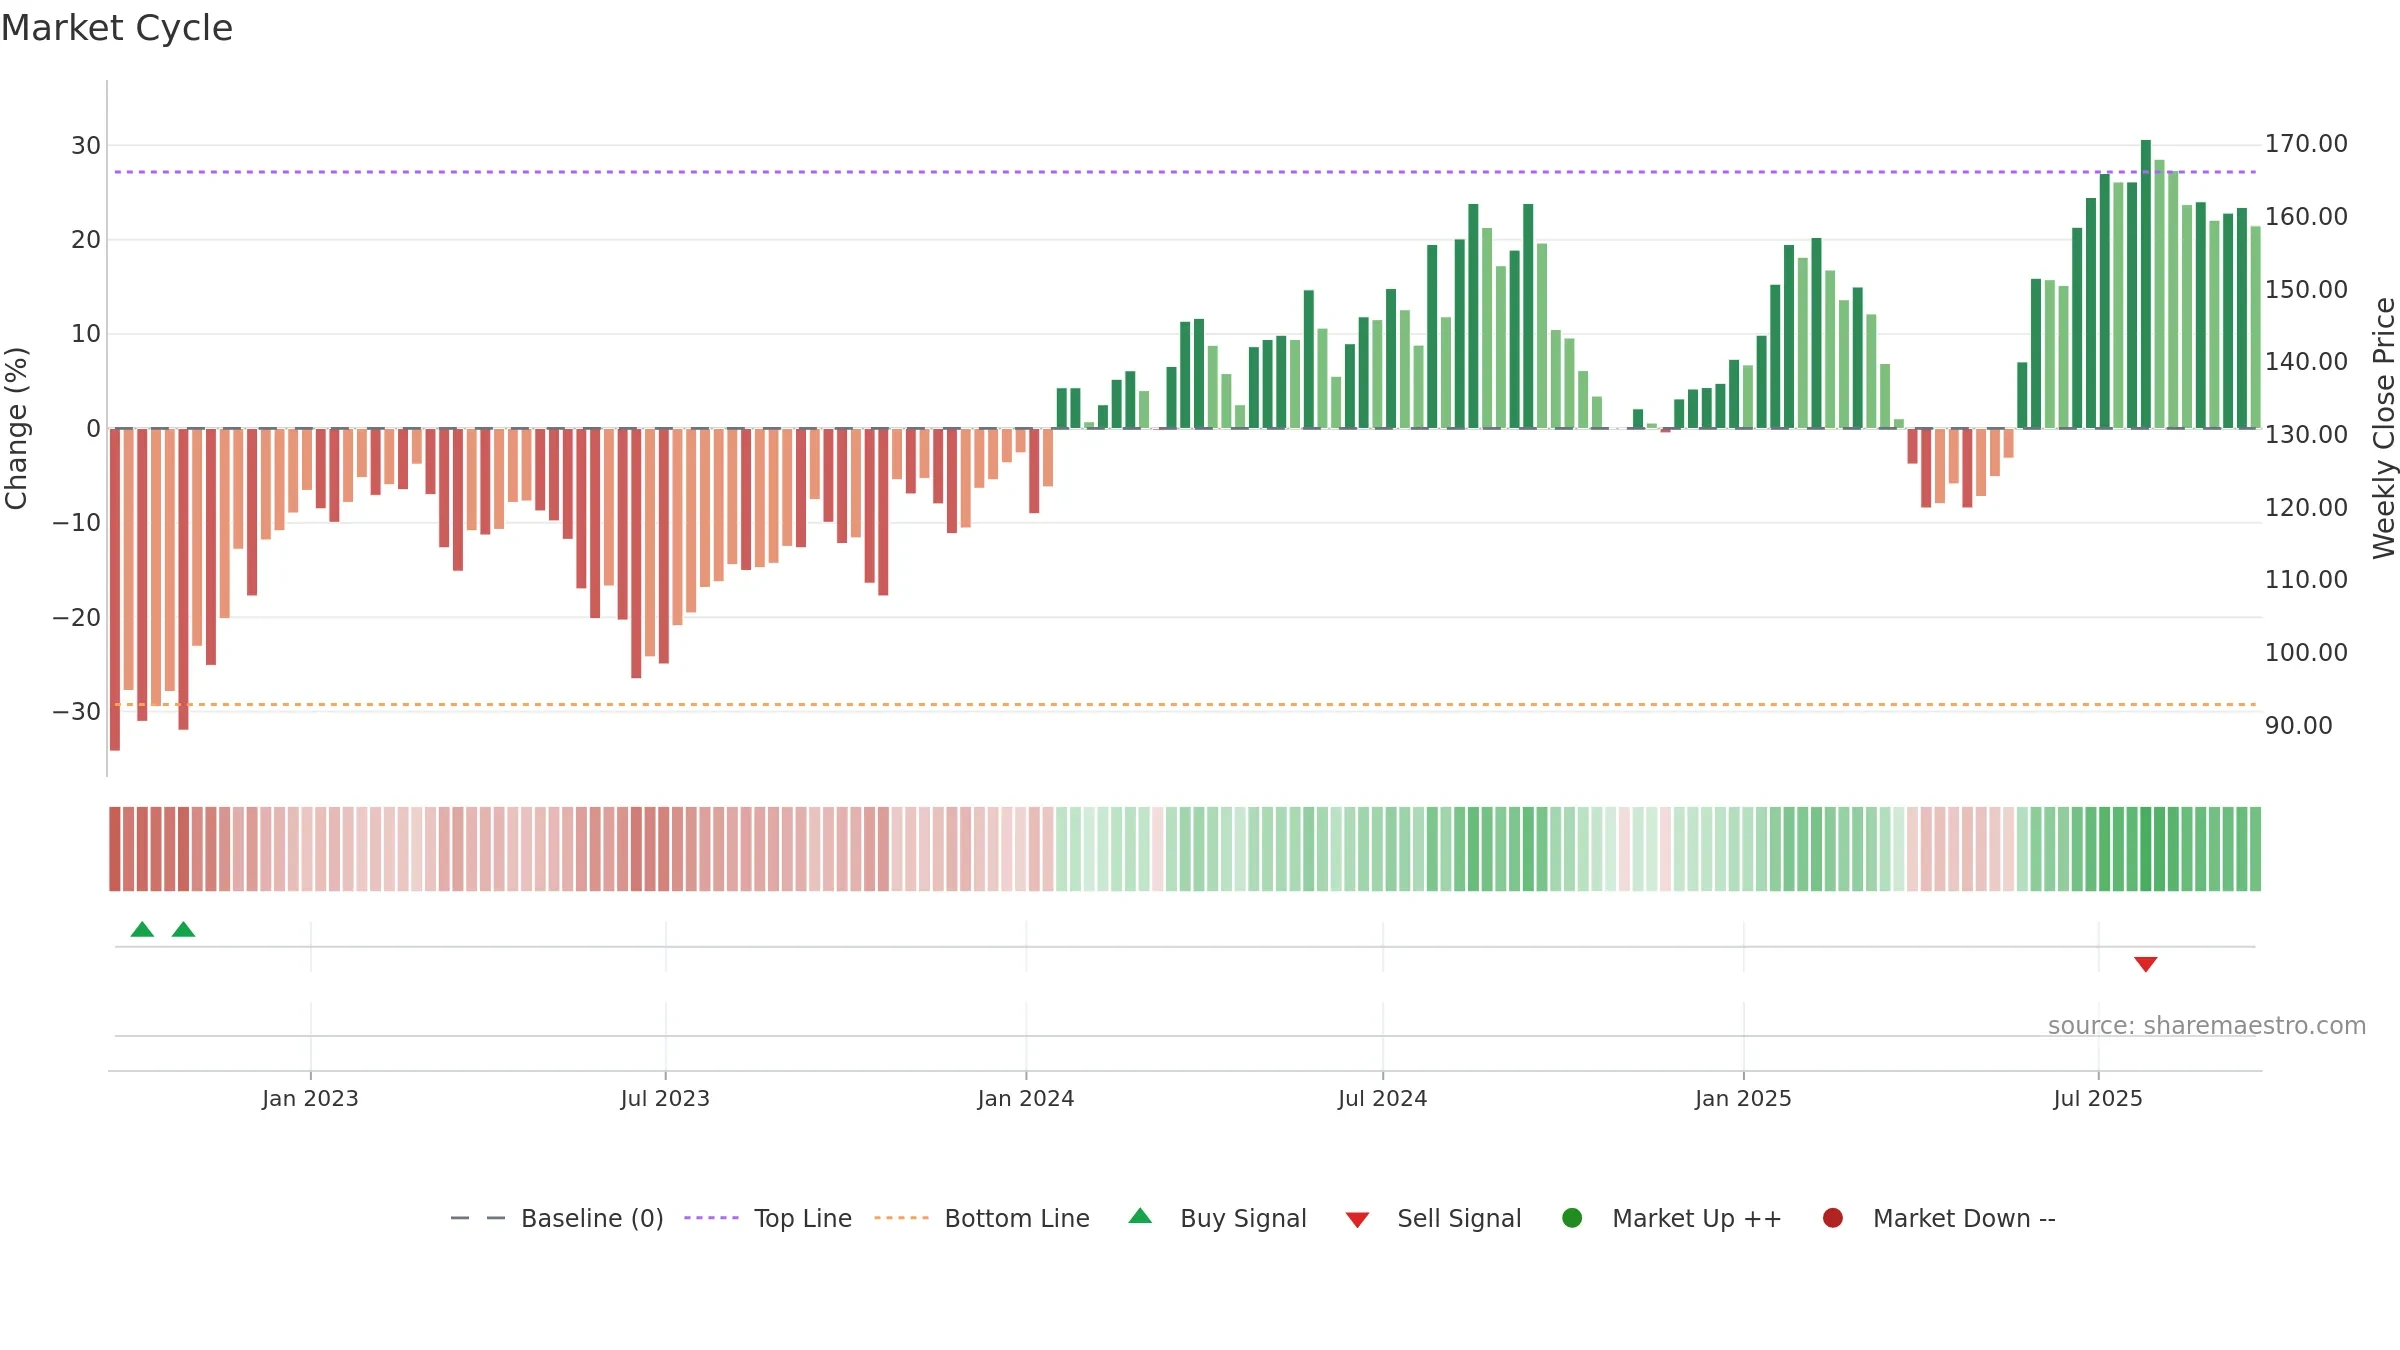Click the Jul 2025 x-axis label
Viewport: 2400px width, 1350px height.
2098,1098
